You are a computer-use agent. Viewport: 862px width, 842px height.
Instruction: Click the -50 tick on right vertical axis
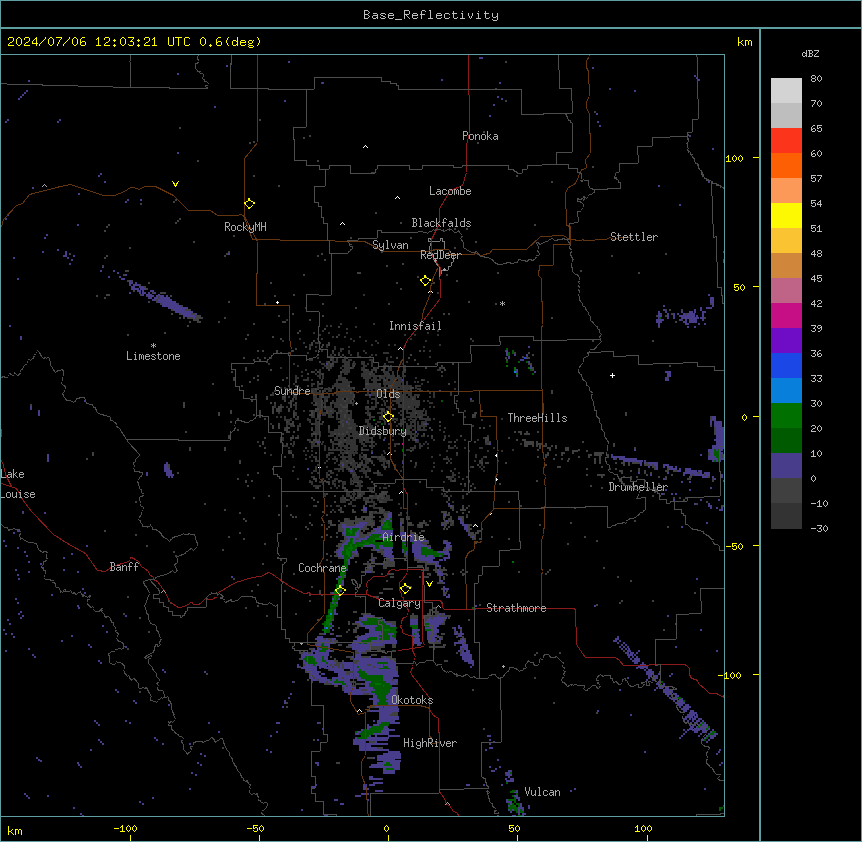click(x=734, y=546)
